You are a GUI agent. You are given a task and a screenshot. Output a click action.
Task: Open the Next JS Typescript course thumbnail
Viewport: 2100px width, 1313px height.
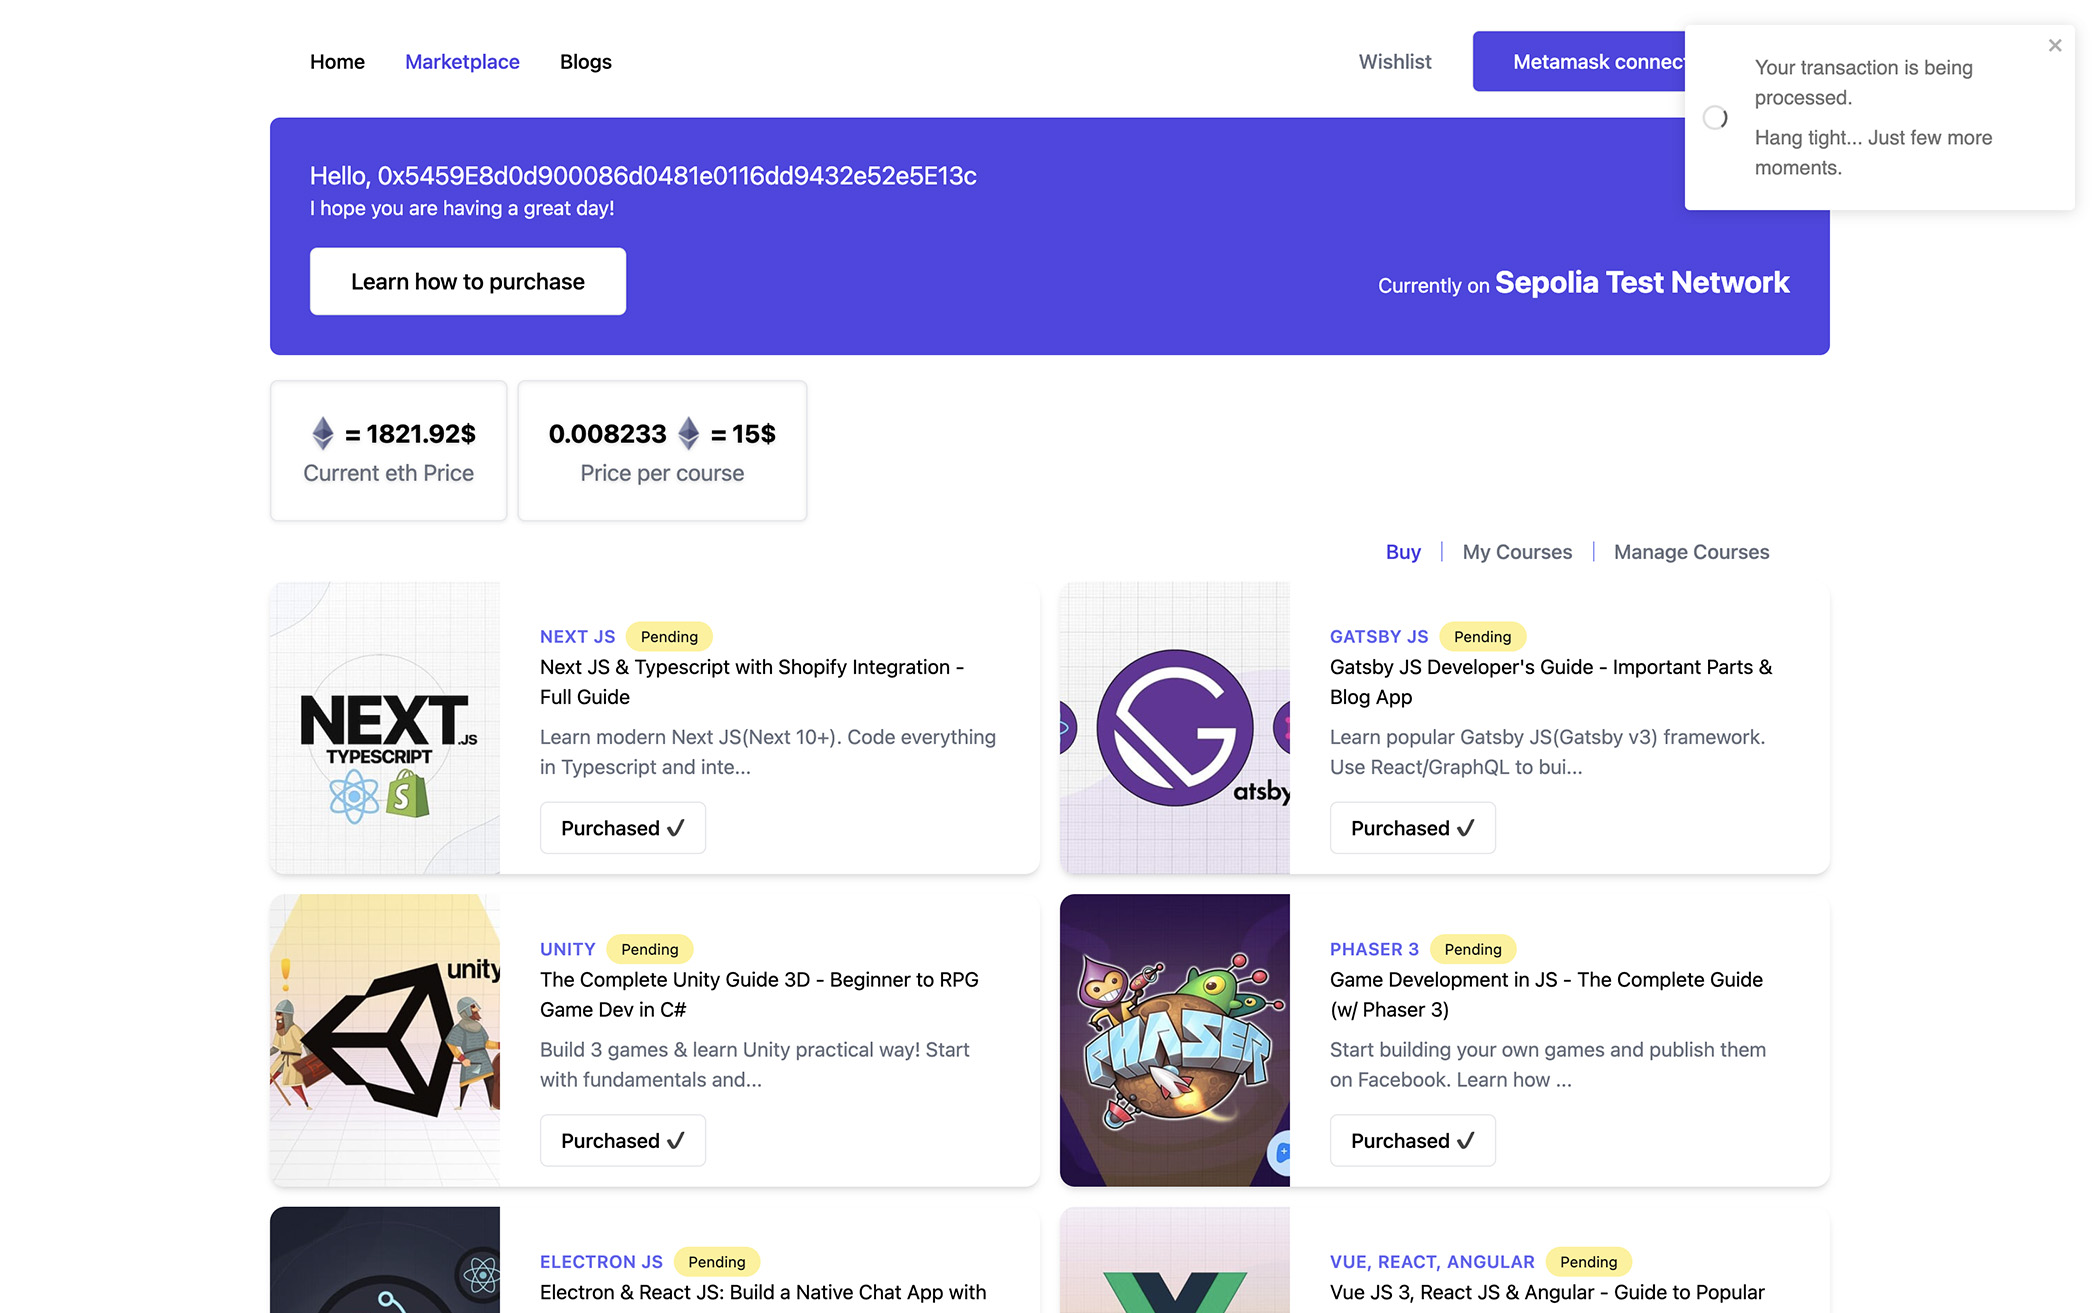pyautogui.click(x=385, y=728)
